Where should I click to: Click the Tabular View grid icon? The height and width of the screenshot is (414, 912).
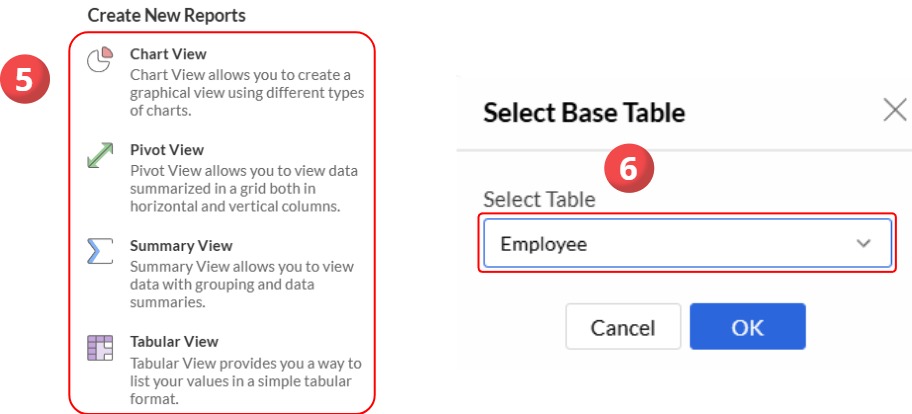(x=98, y=348)
